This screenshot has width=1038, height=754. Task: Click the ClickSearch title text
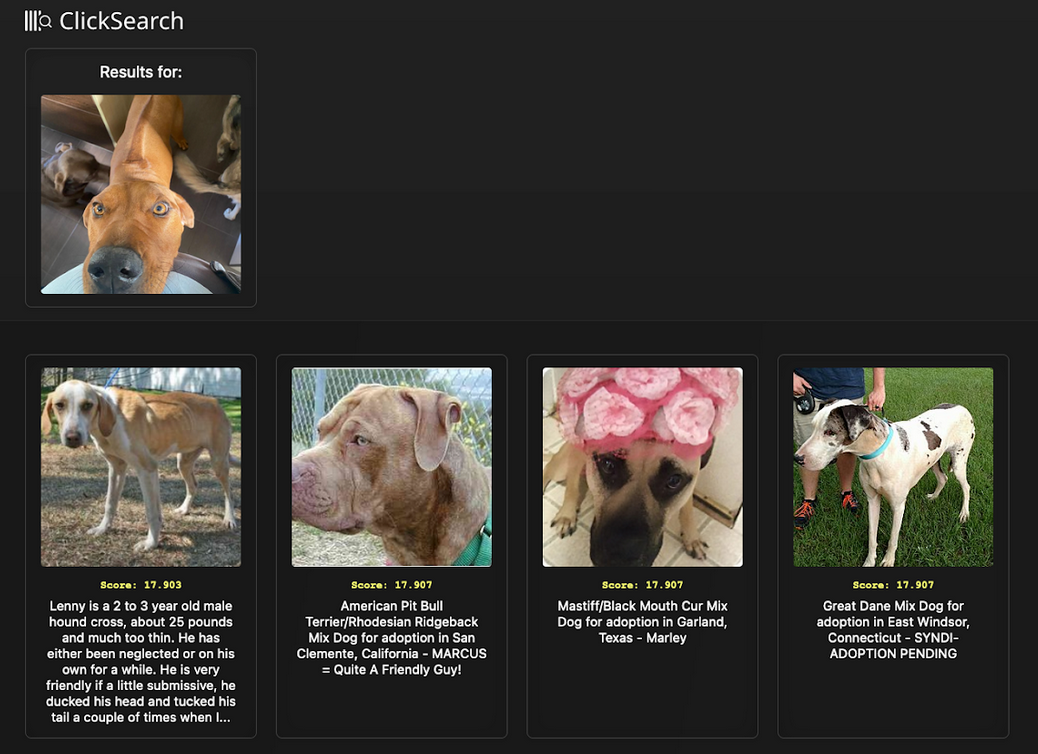tap(121, 21)
